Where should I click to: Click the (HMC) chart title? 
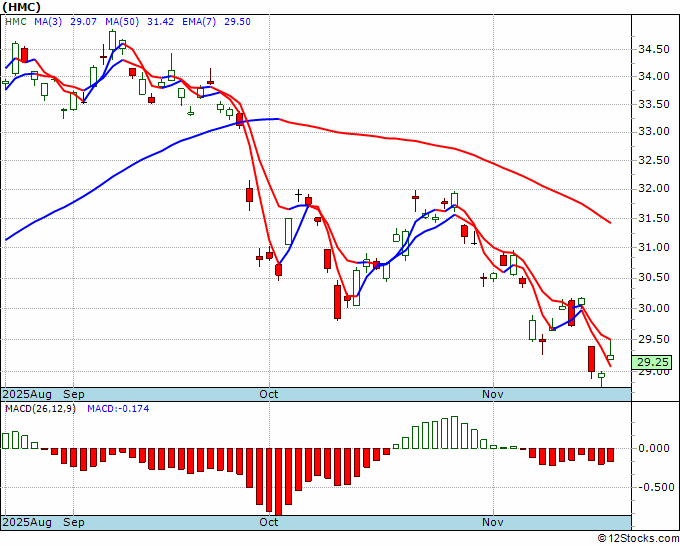(x=22, y=7)
